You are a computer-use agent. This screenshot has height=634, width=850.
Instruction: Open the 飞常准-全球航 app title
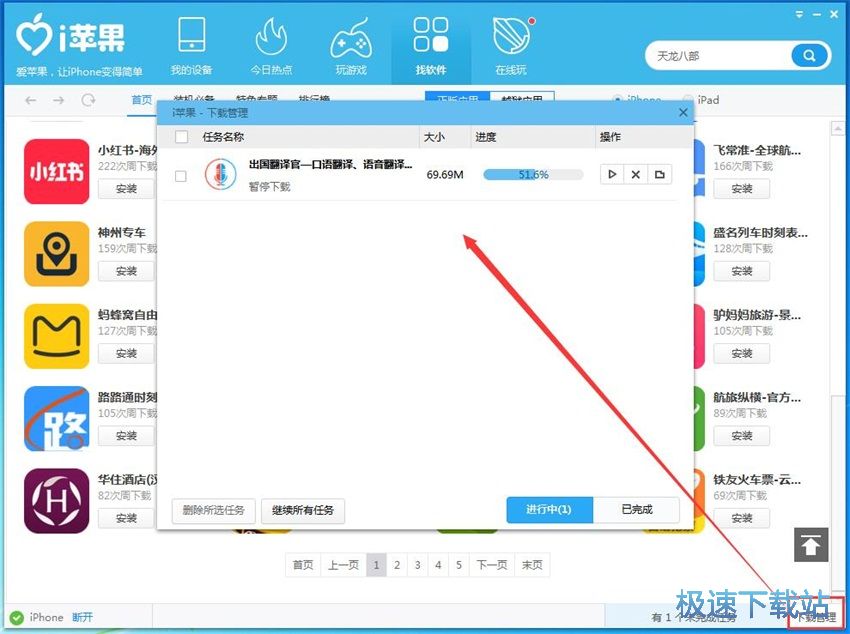[x=757, y=150]
